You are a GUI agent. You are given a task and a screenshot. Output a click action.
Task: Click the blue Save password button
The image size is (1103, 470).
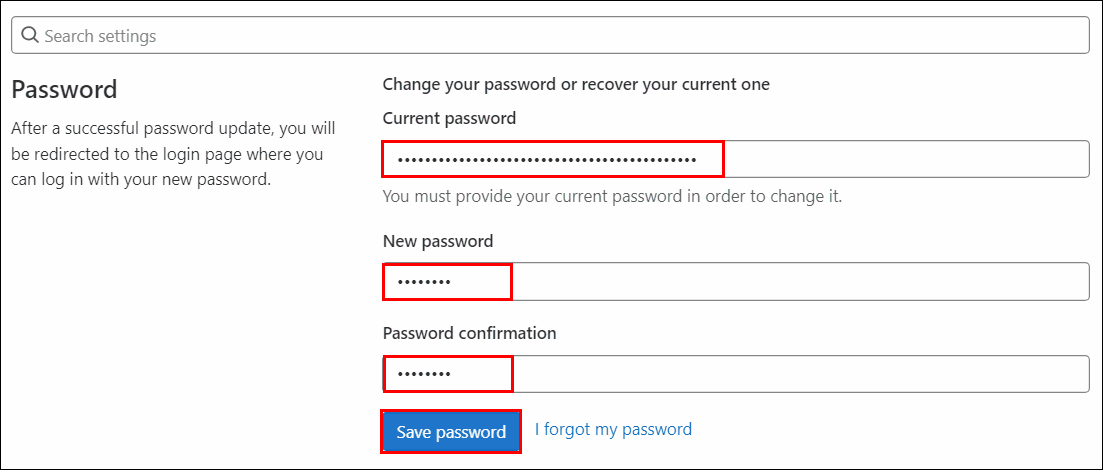click(451, 431)
